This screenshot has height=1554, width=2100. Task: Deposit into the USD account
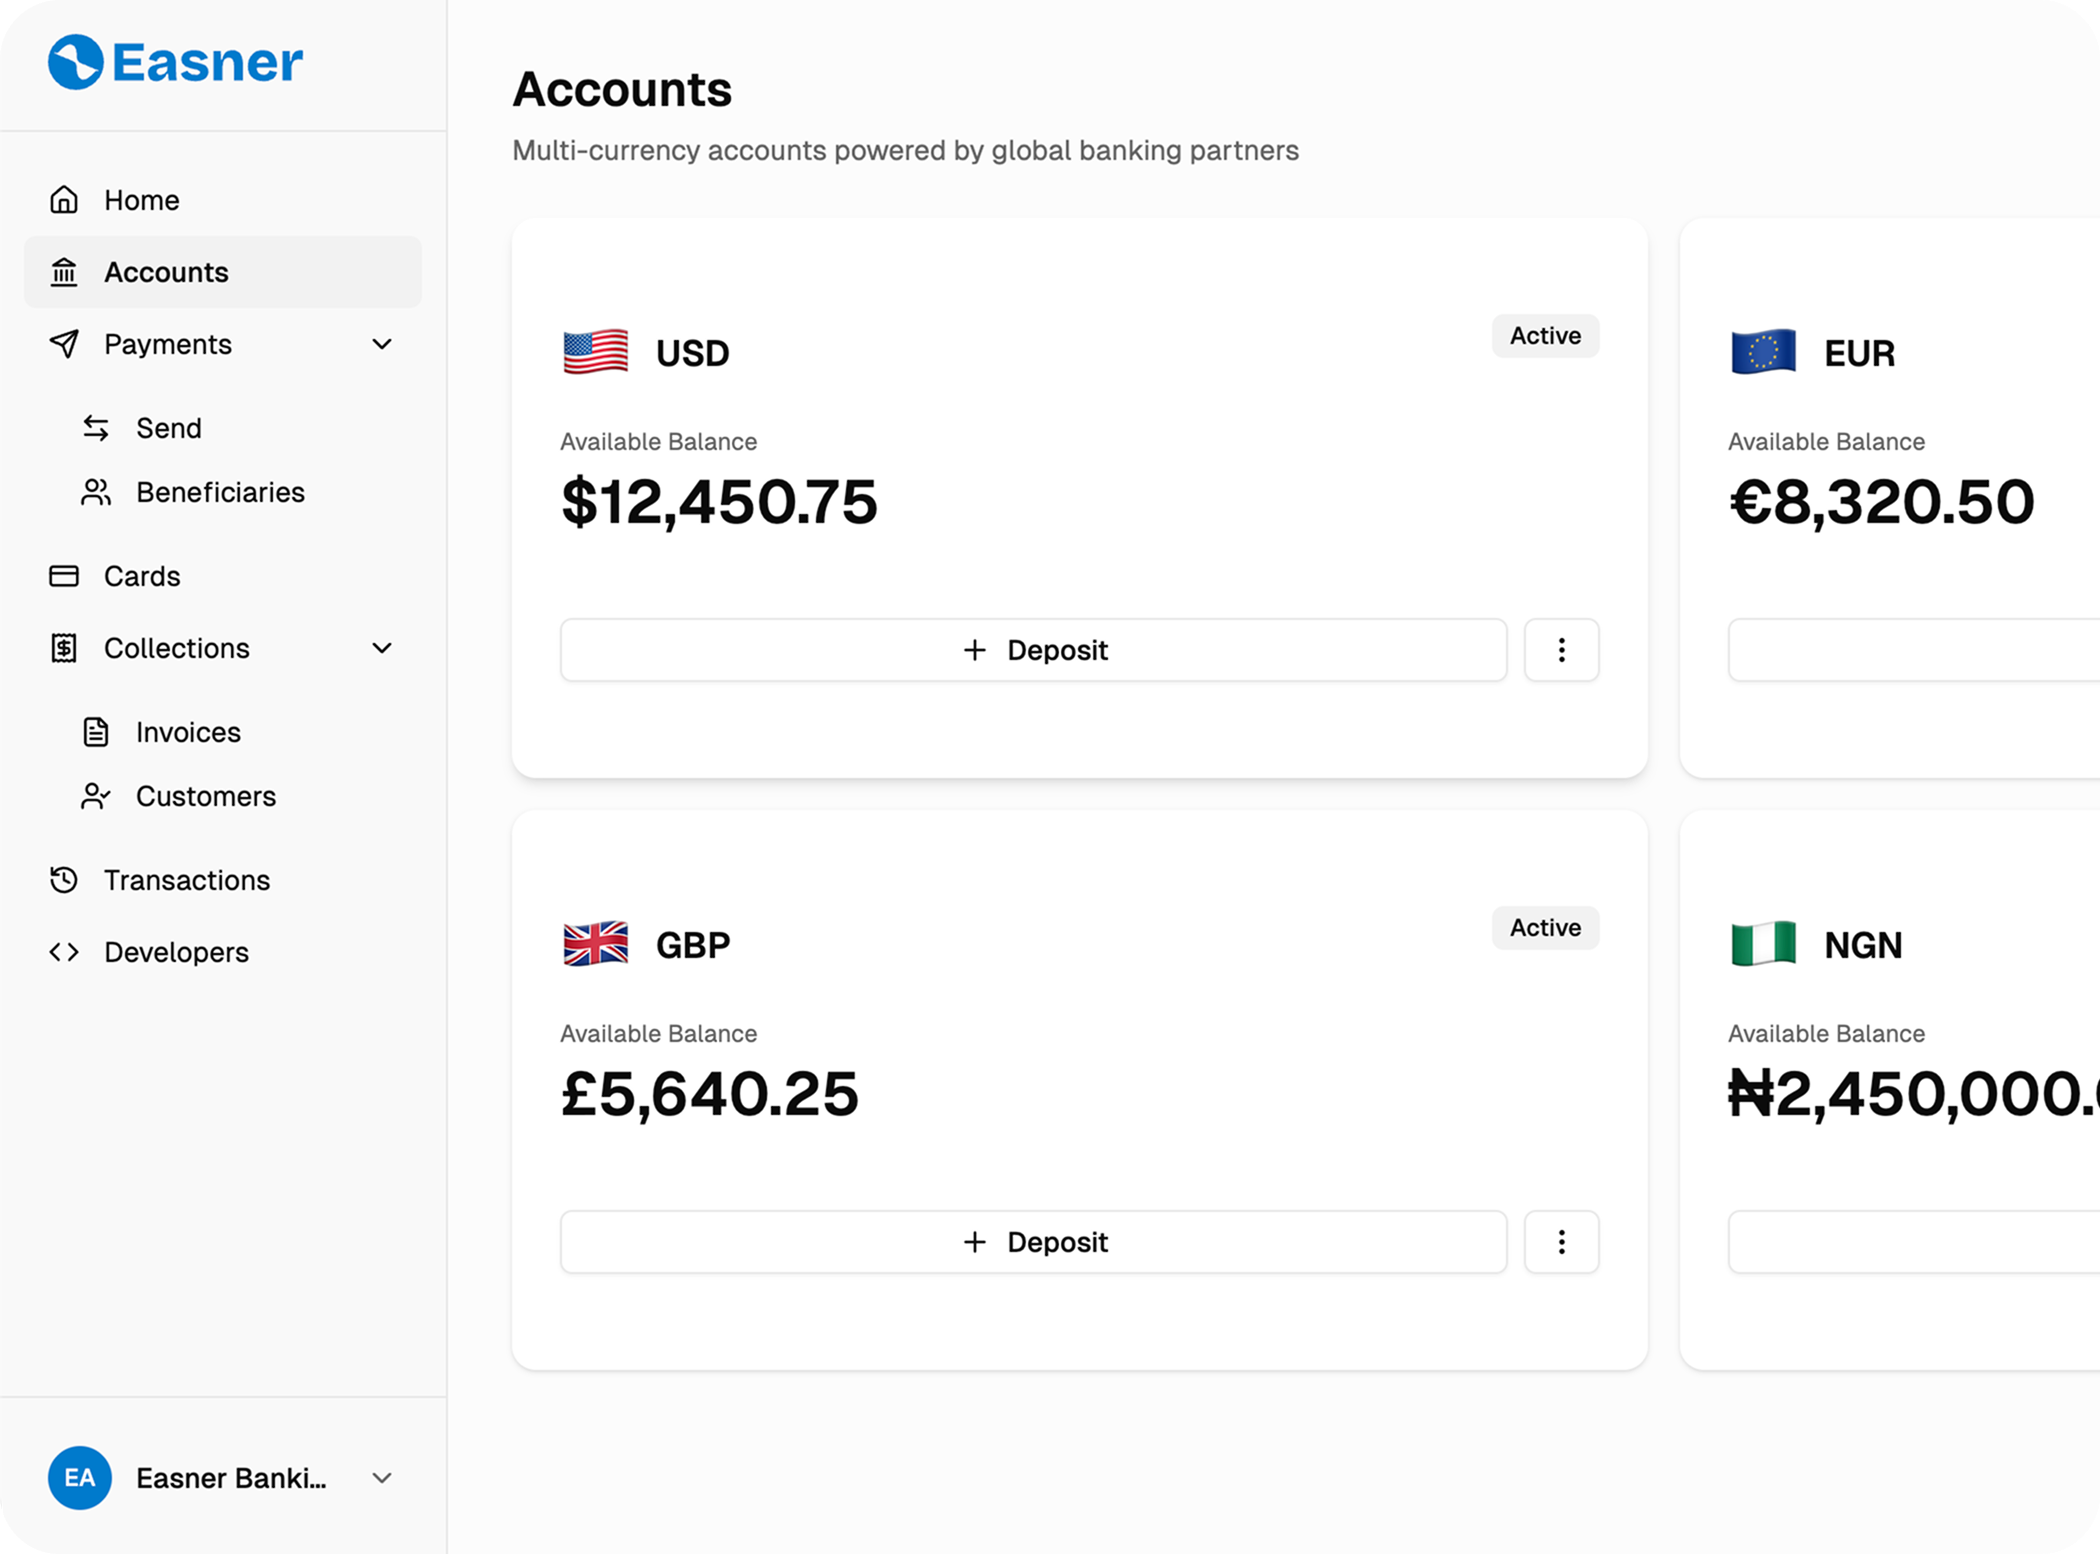pos(1033,650)
